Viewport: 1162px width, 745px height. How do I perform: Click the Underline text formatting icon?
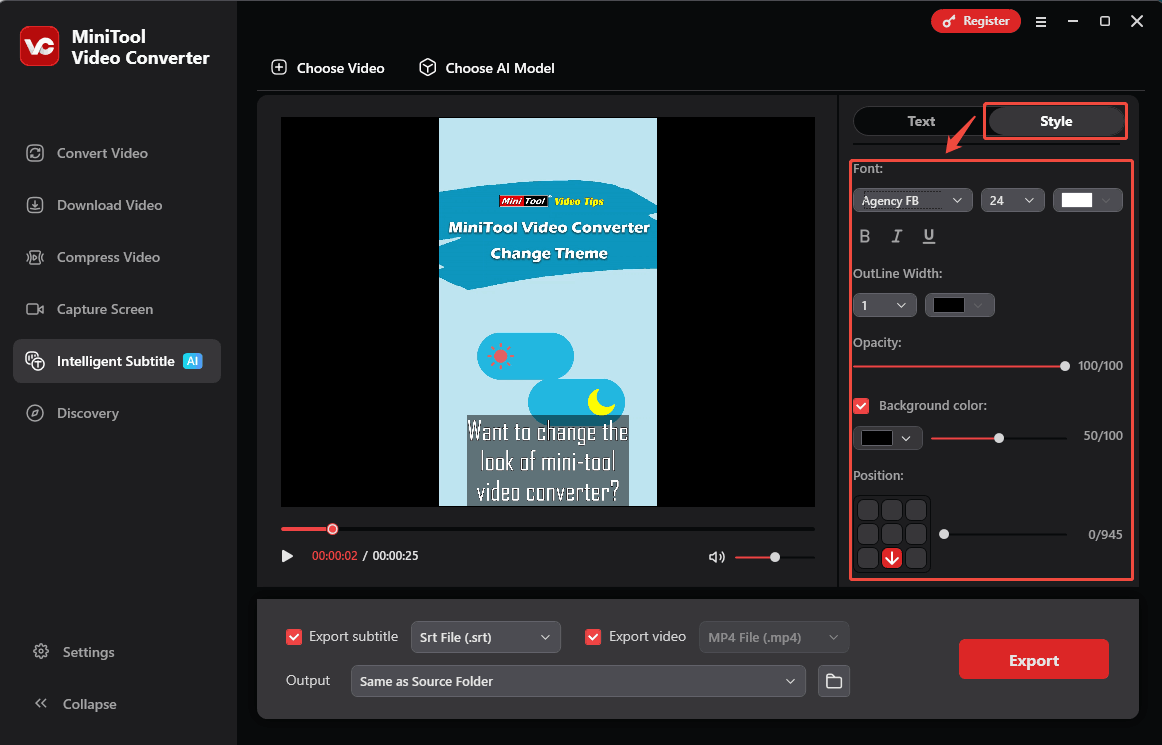(929, 237)
